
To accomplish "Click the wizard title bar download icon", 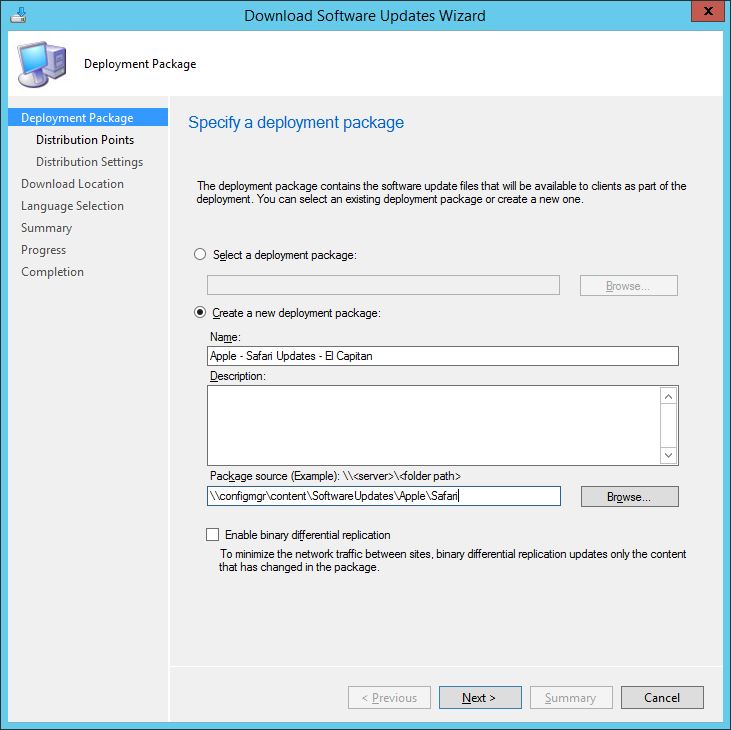I will 18,15.
